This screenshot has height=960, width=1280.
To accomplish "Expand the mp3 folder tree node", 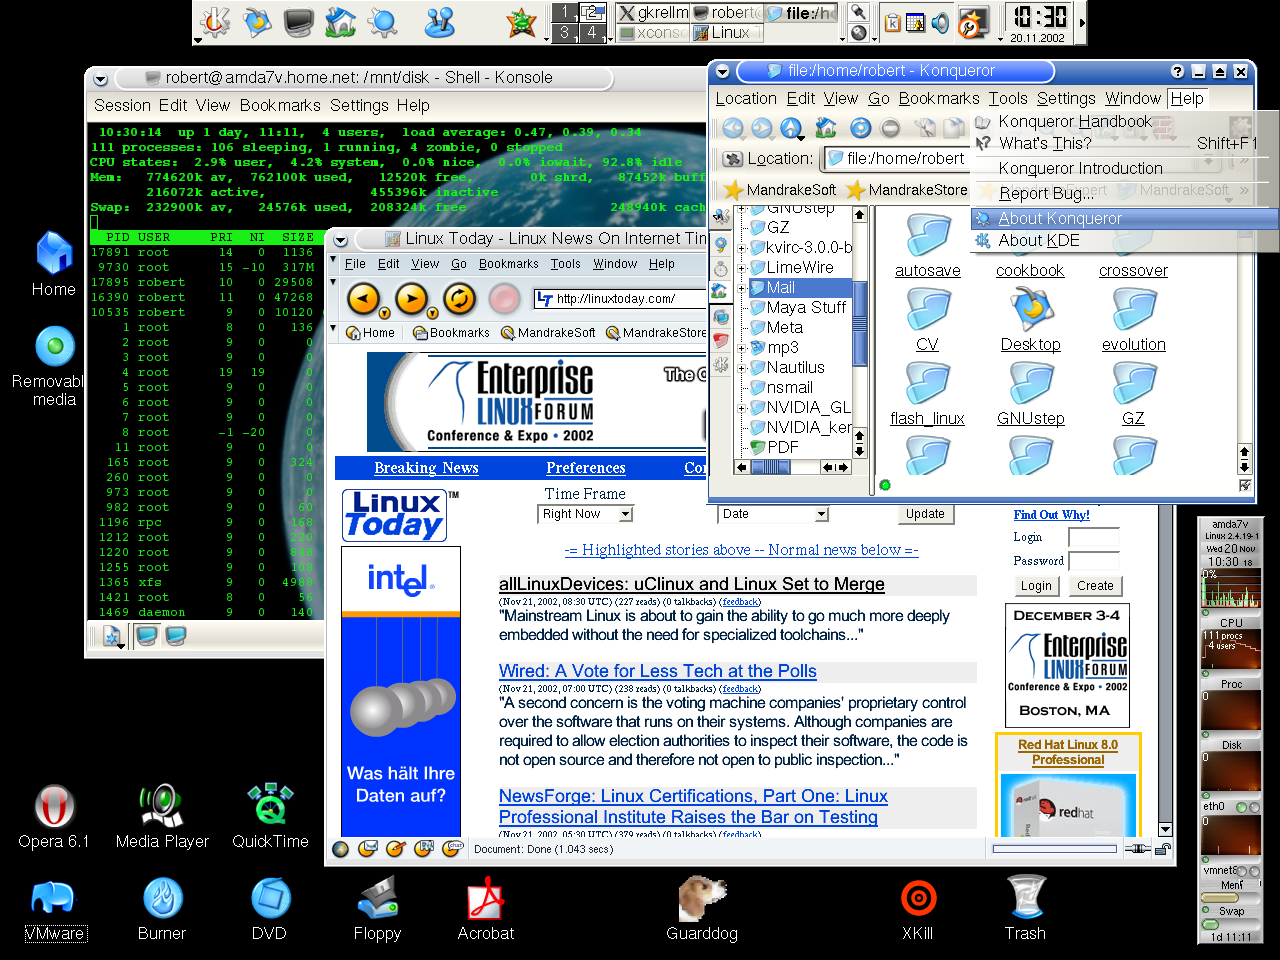I will coord(742,348).
